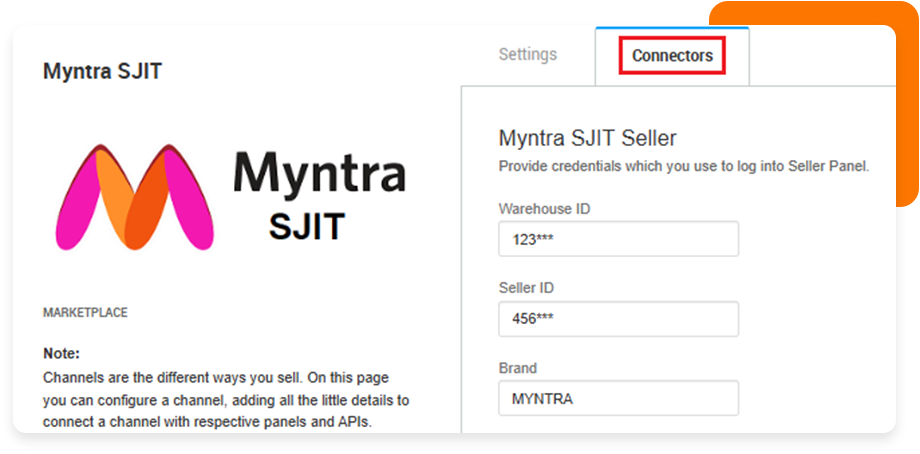Screen dimensions: 920x454
Task: Click the MARKETPLACE label
Action: 85,313
